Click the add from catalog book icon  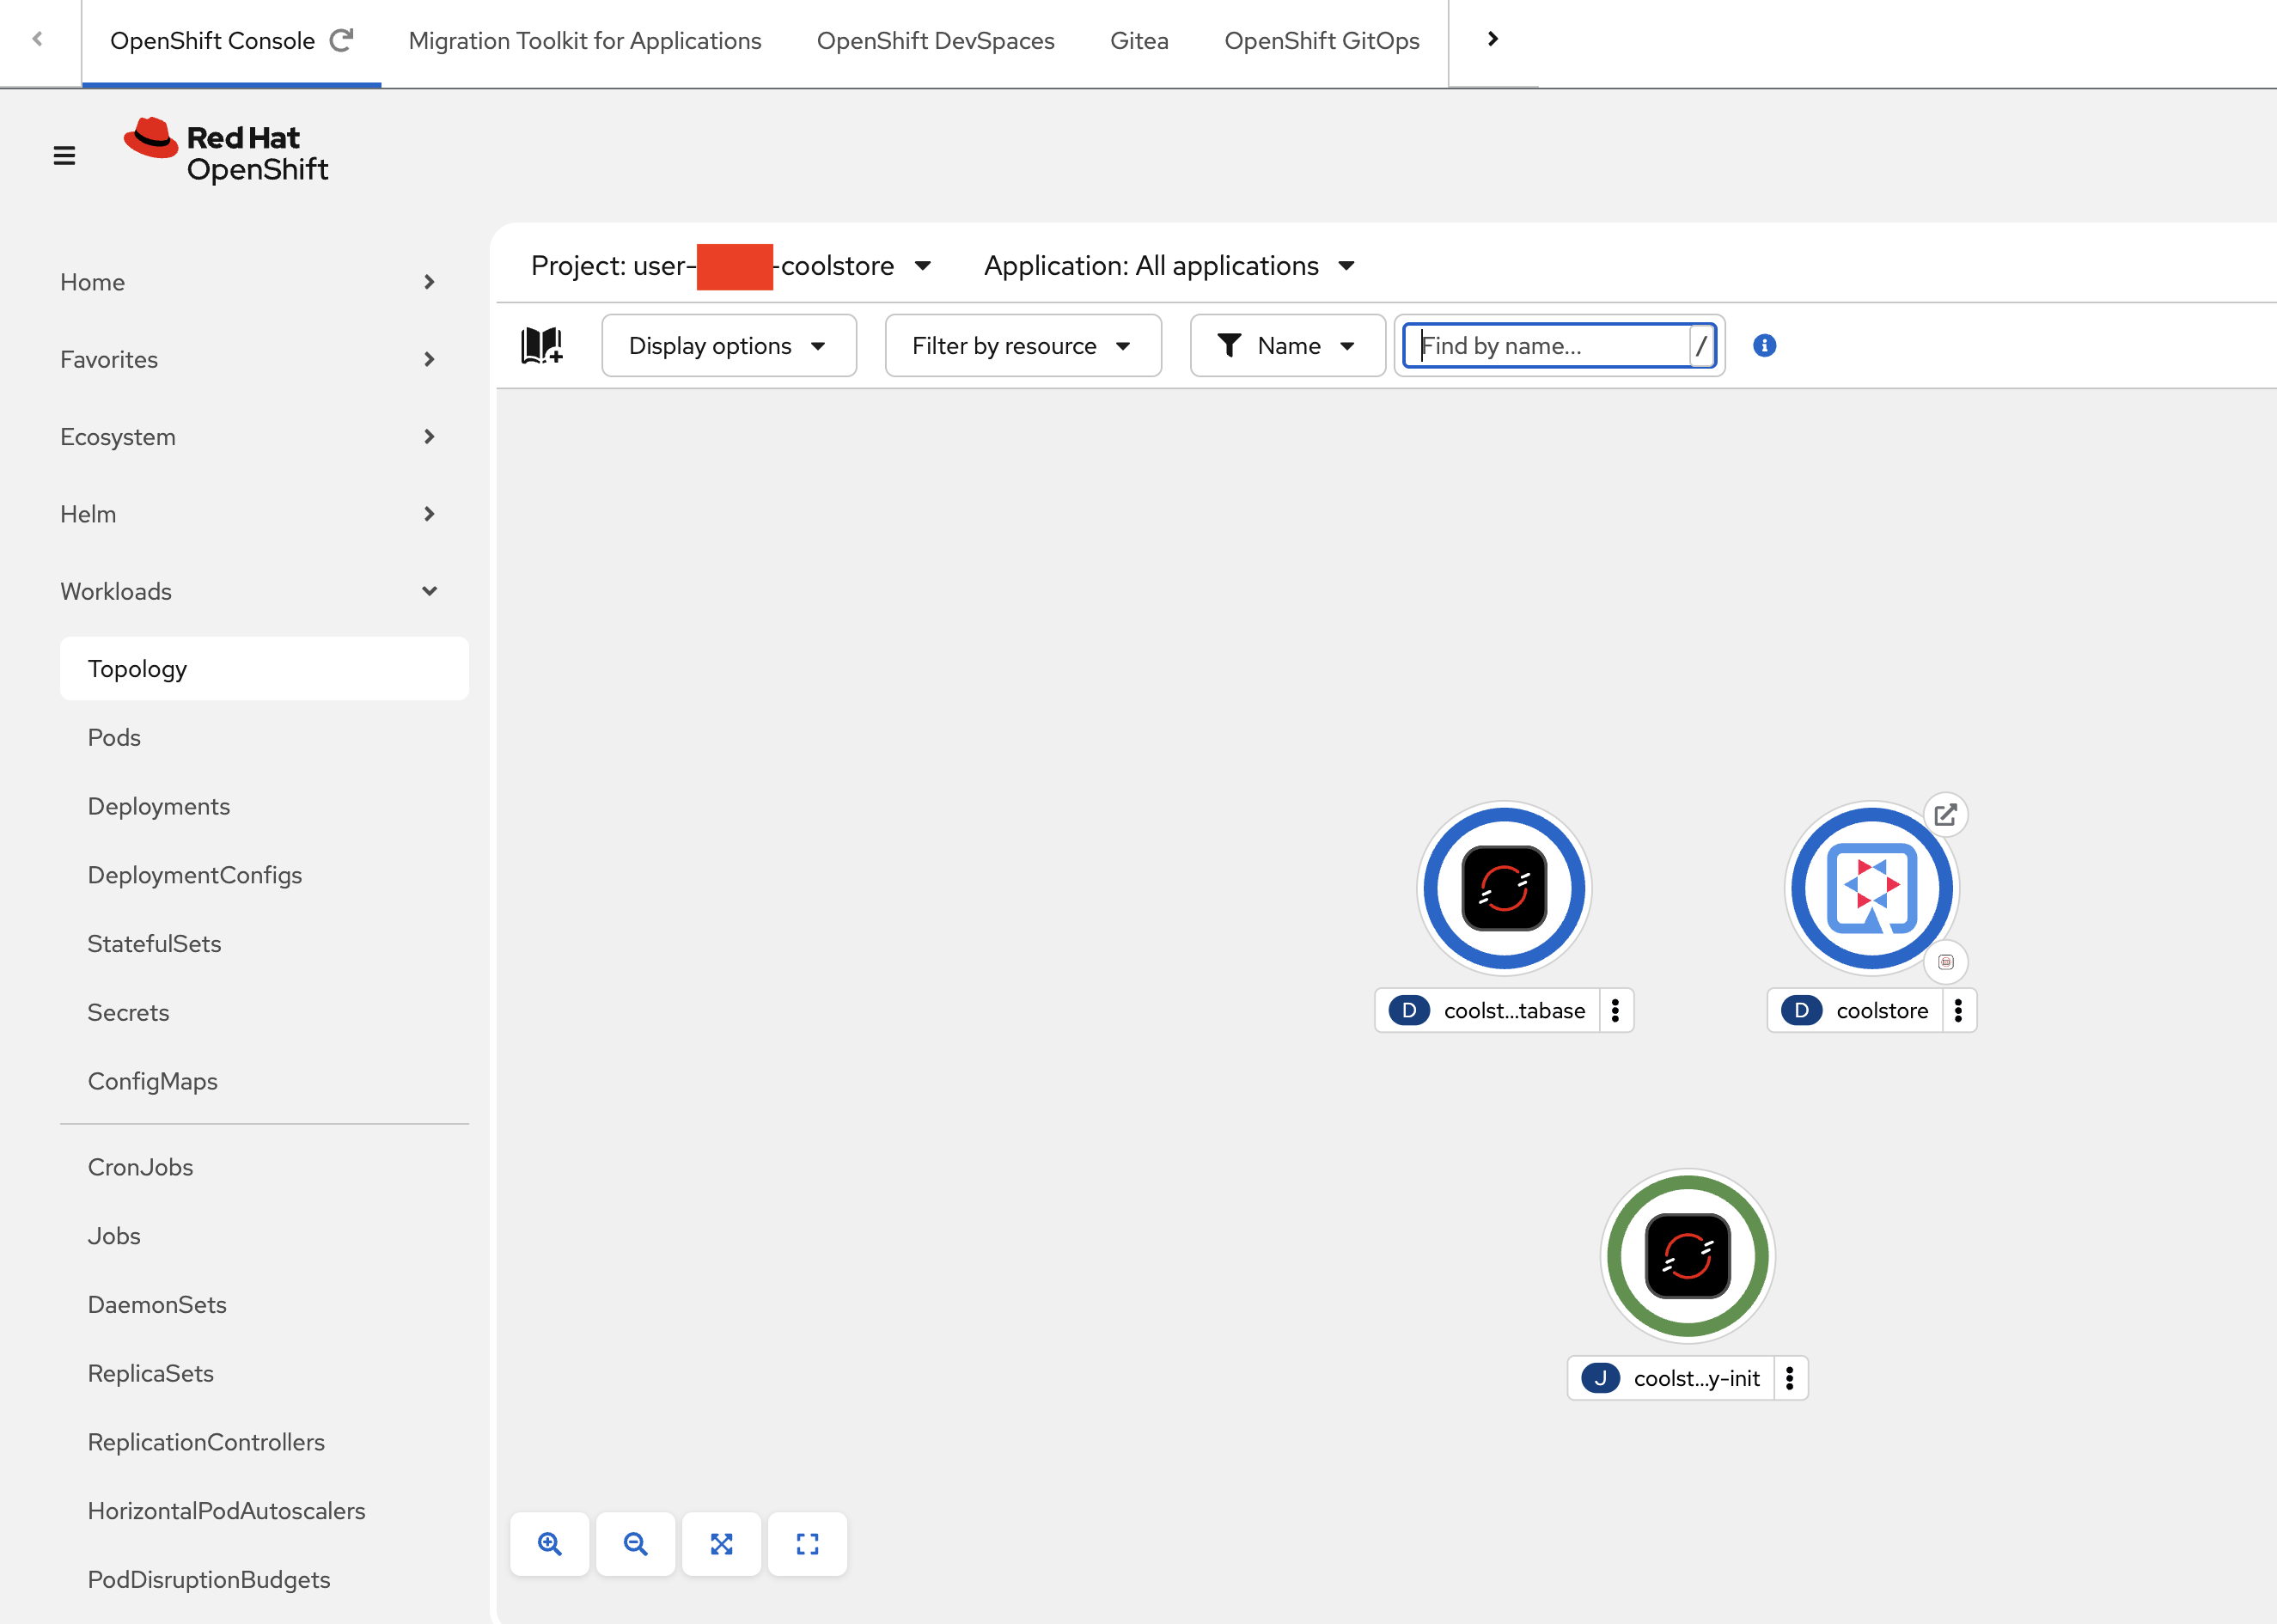coord(542,345)
